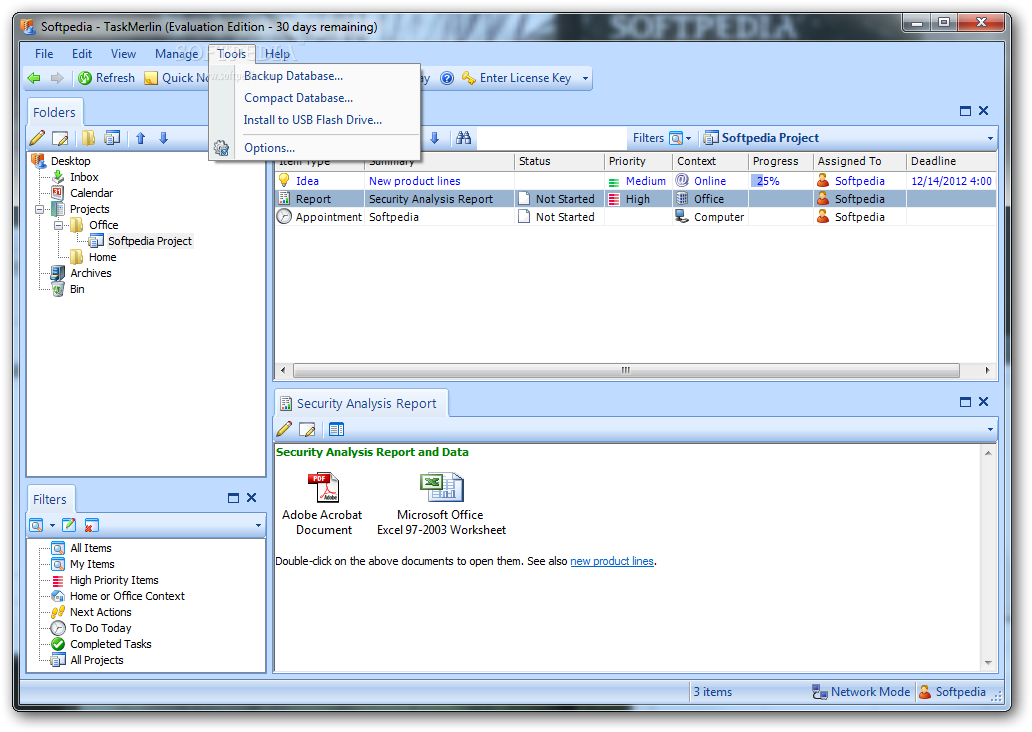The height and width of the screenshot is (732, 1032).
Task: Click the pencil edit icon in report panel
Action: pos(284,430)
